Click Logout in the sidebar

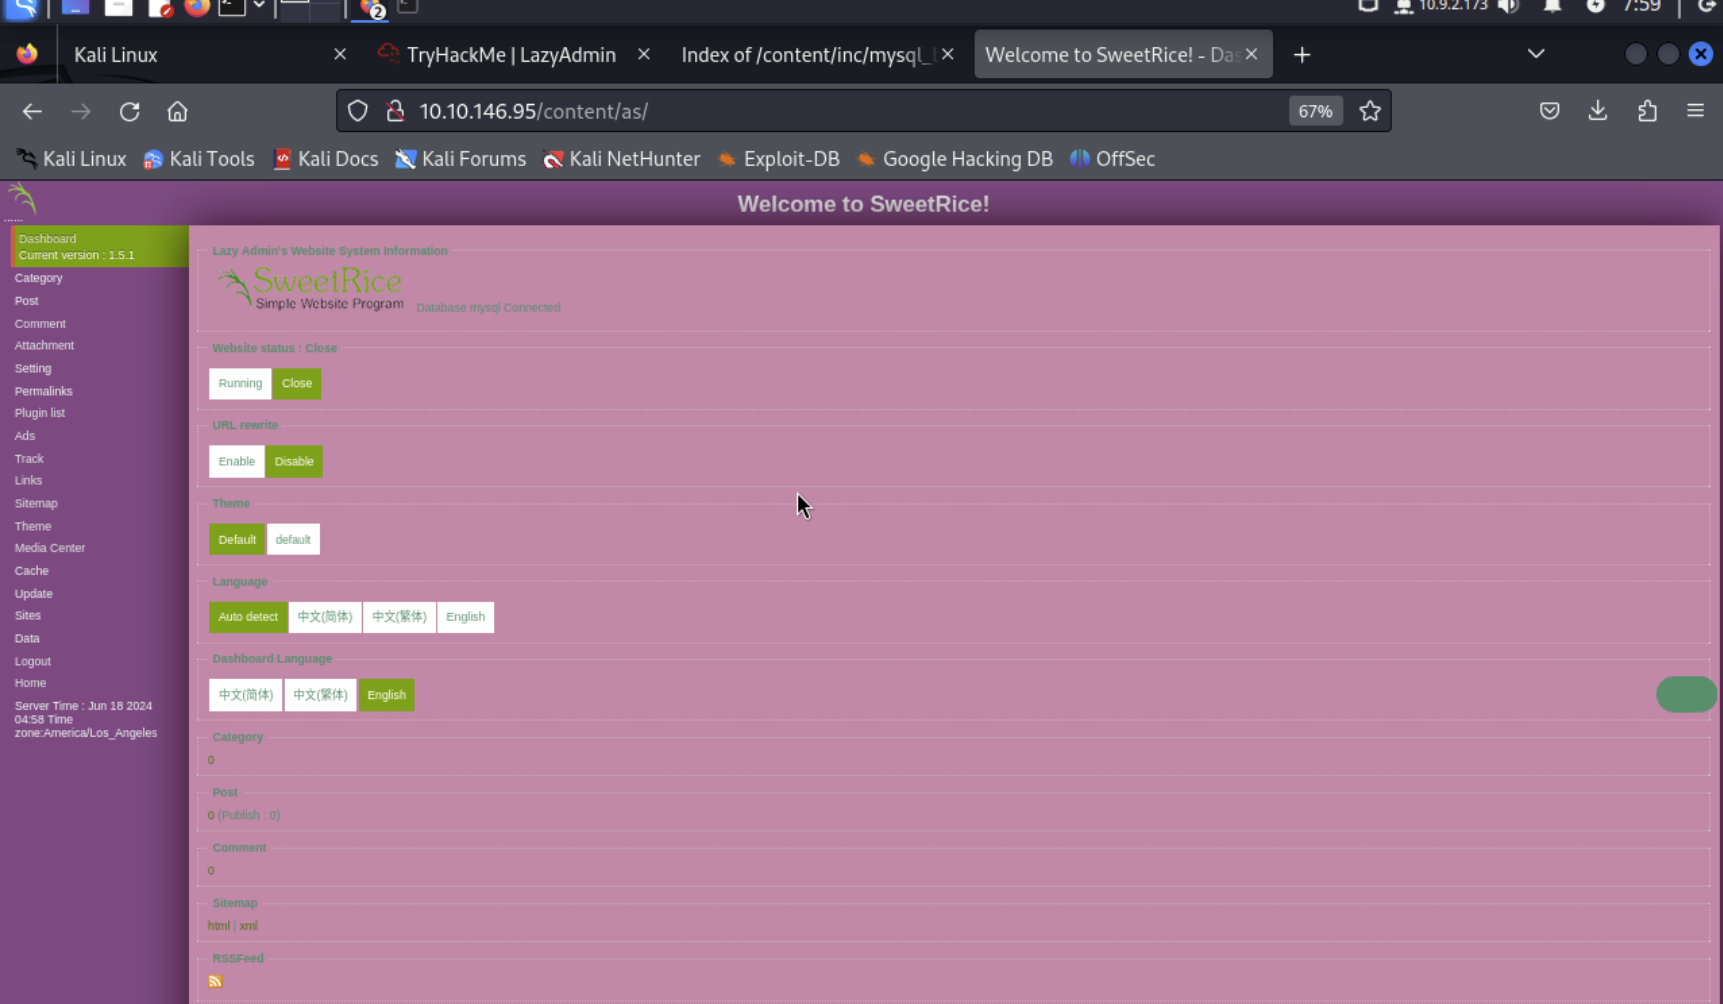click(x=32, y=661)
